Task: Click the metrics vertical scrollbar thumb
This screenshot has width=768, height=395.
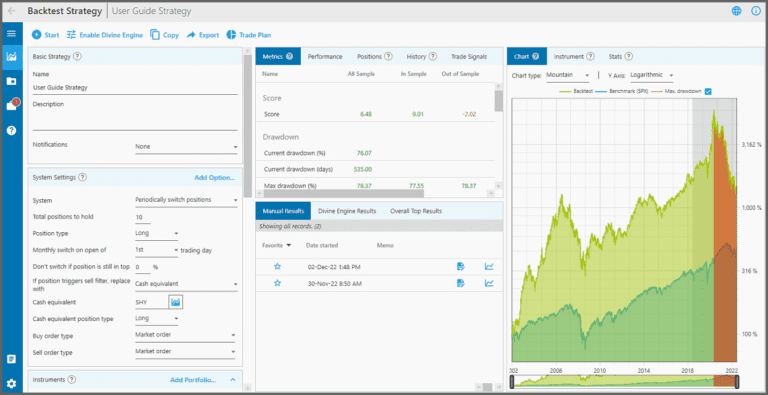Action: (499, 101)
